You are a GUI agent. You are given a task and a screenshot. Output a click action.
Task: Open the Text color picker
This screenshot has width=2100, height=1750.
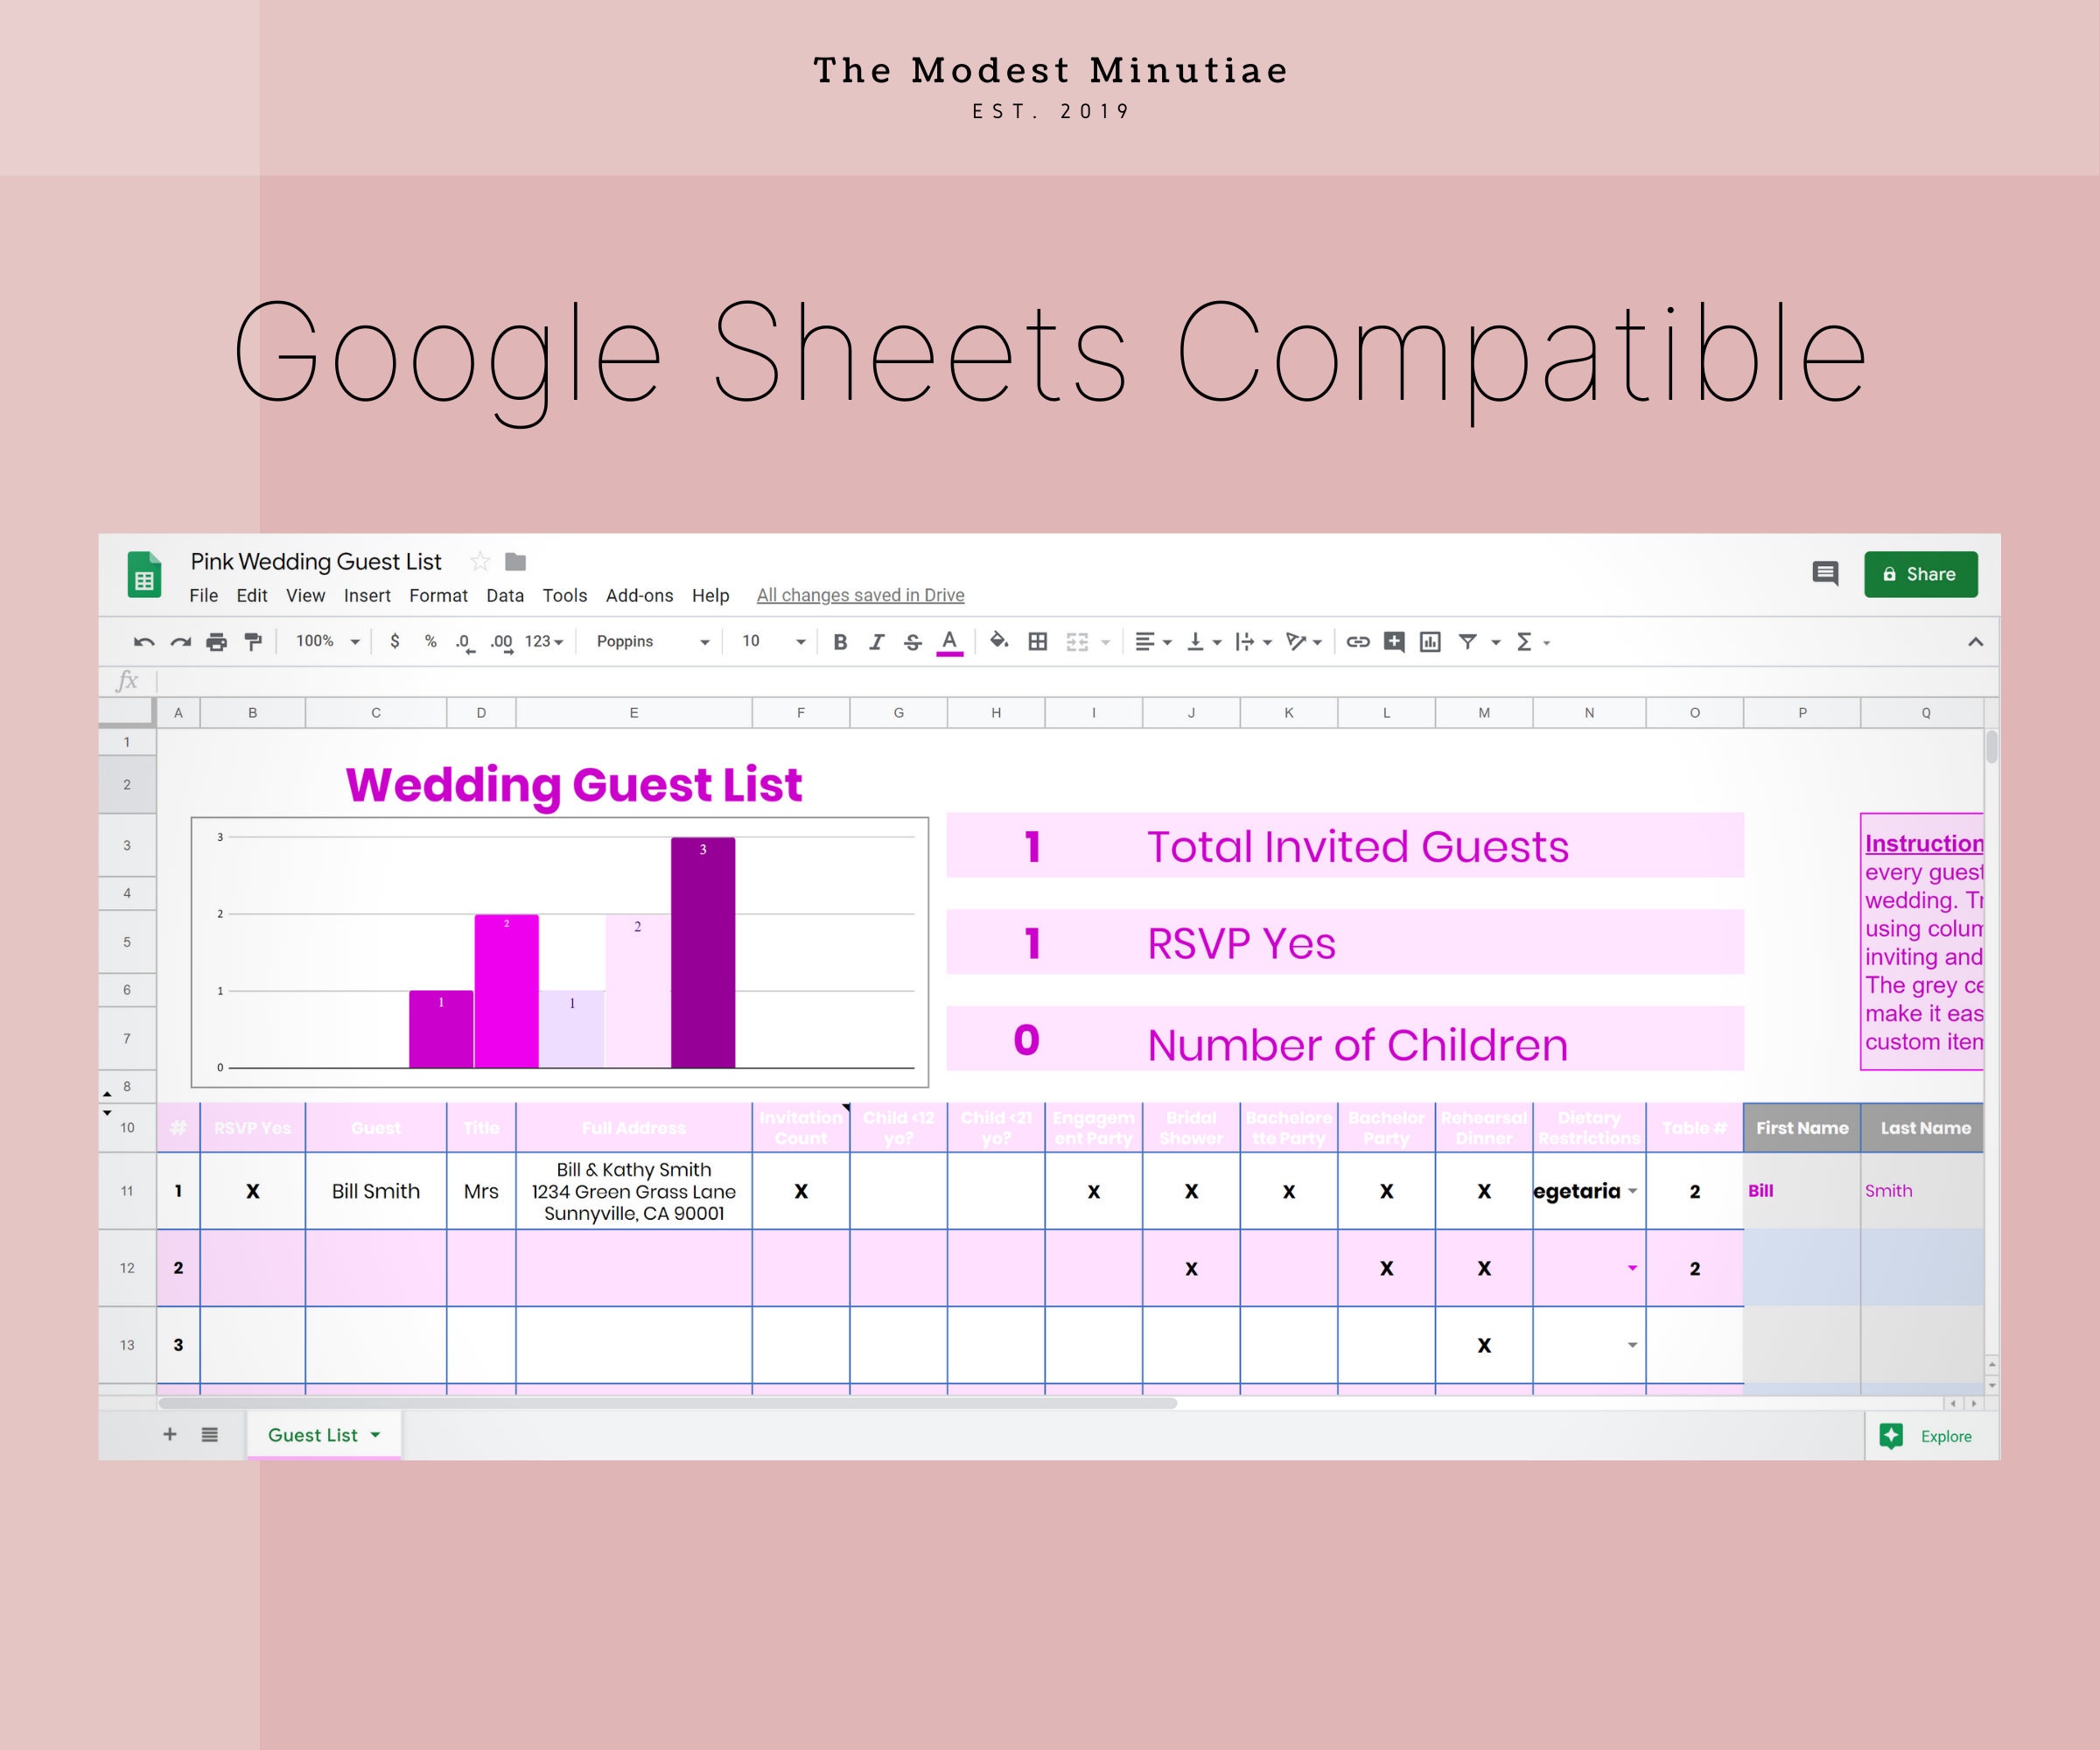coord(949,641)
